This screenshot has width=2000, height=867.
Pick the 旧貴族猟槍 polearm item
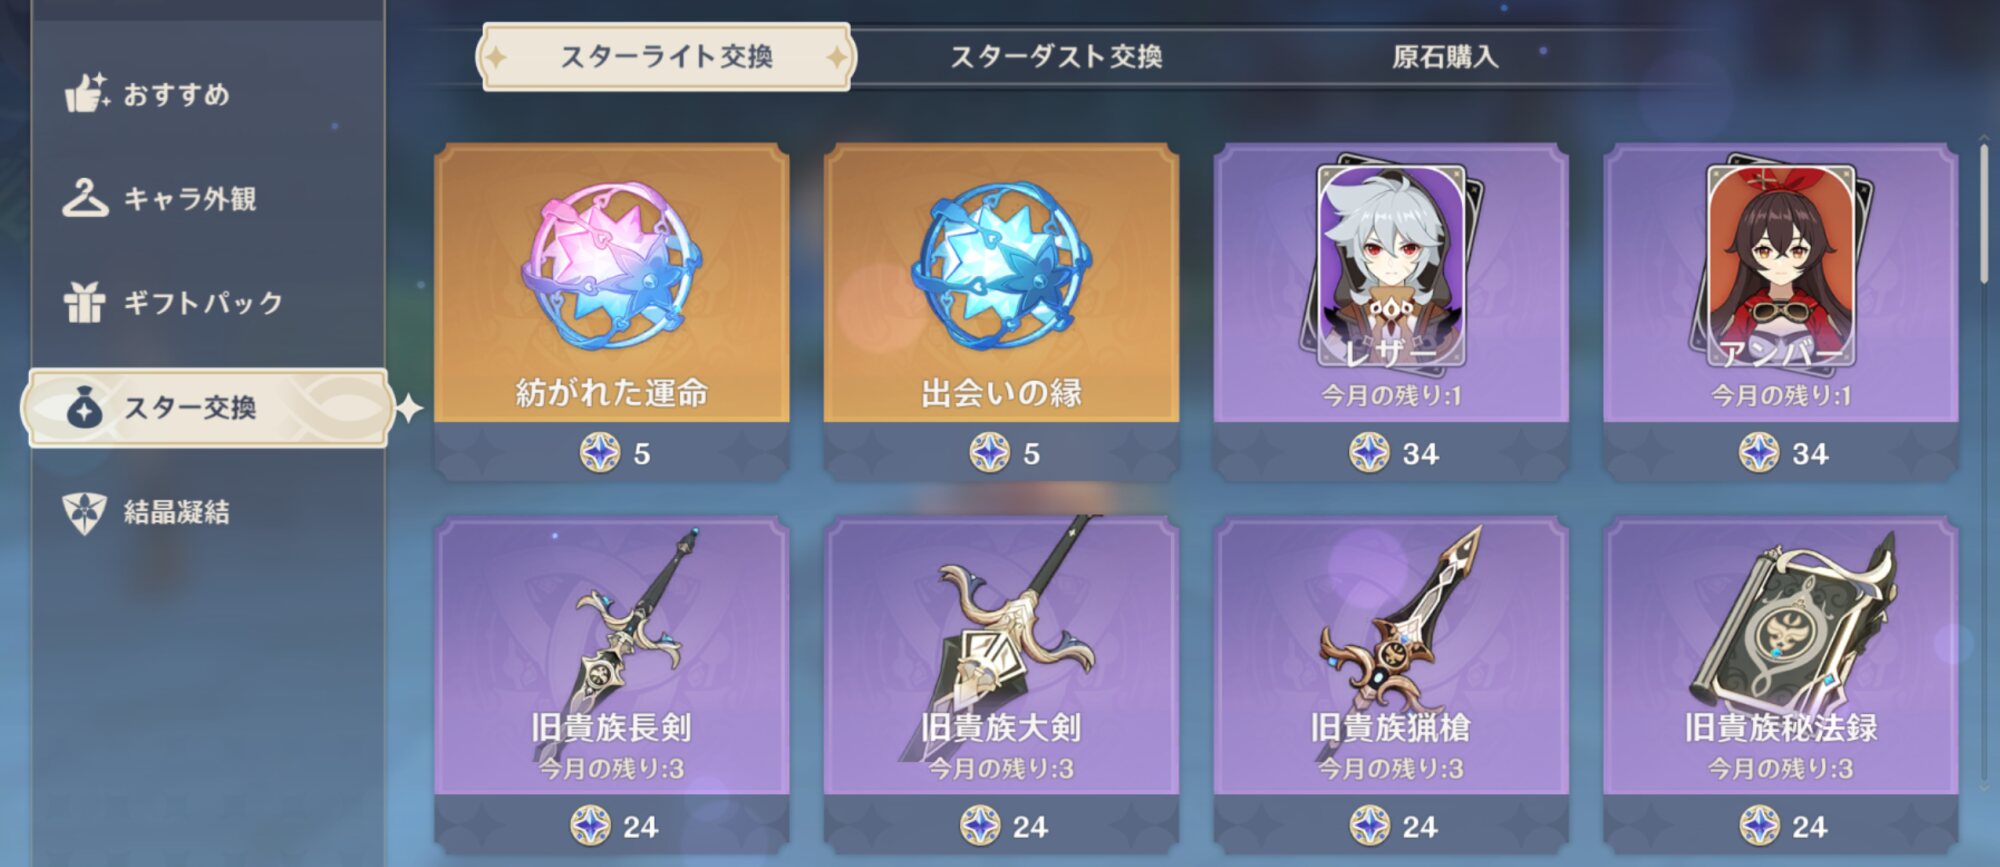pyautogui.click(x=1391, y=685)
